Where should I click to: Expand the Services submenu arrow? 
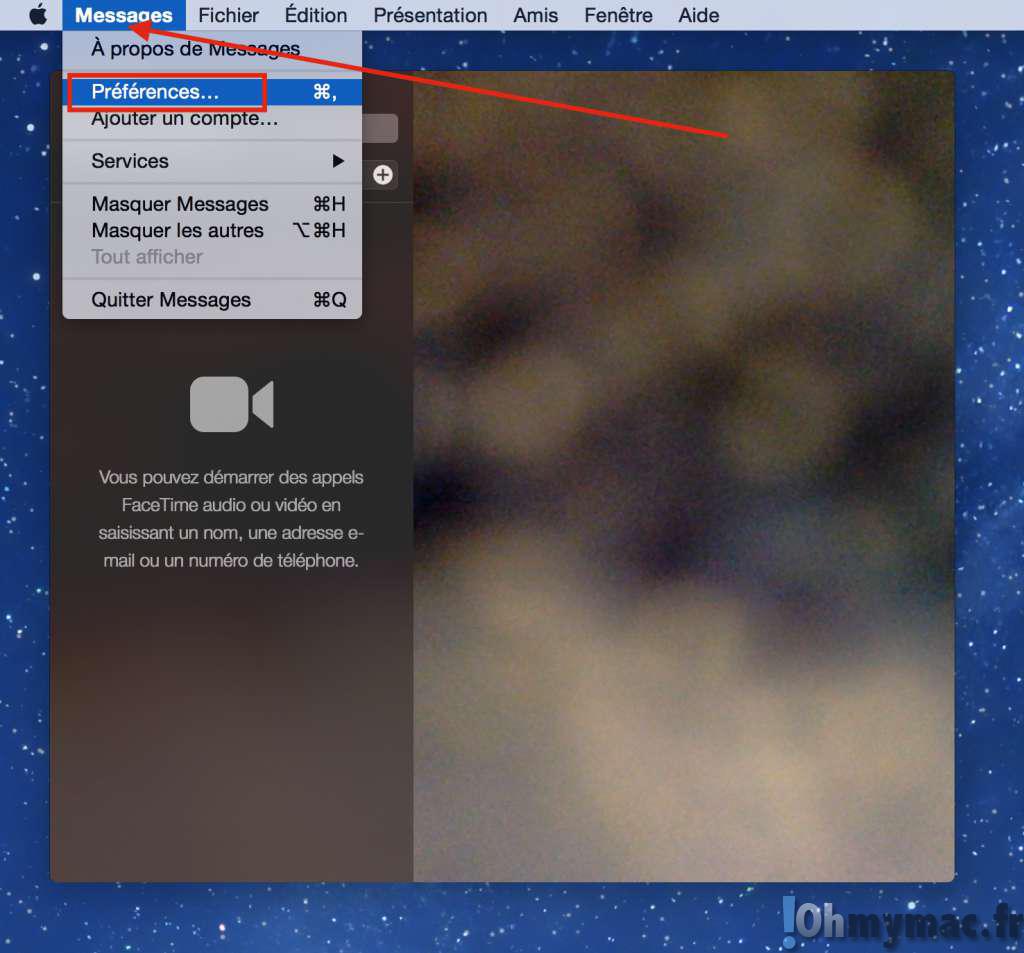(338, 161)
